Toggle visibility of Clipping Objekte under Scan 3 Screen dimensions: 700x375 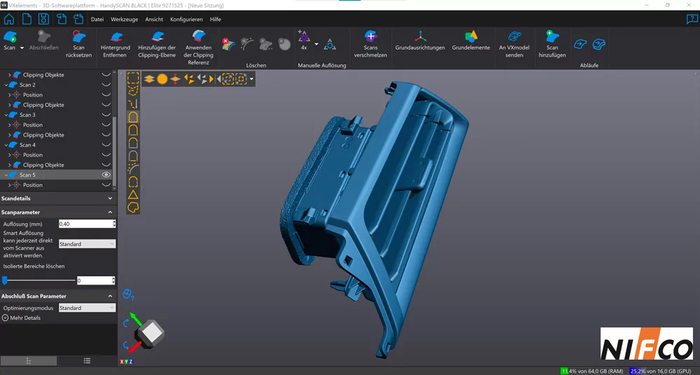click(106, 135)
